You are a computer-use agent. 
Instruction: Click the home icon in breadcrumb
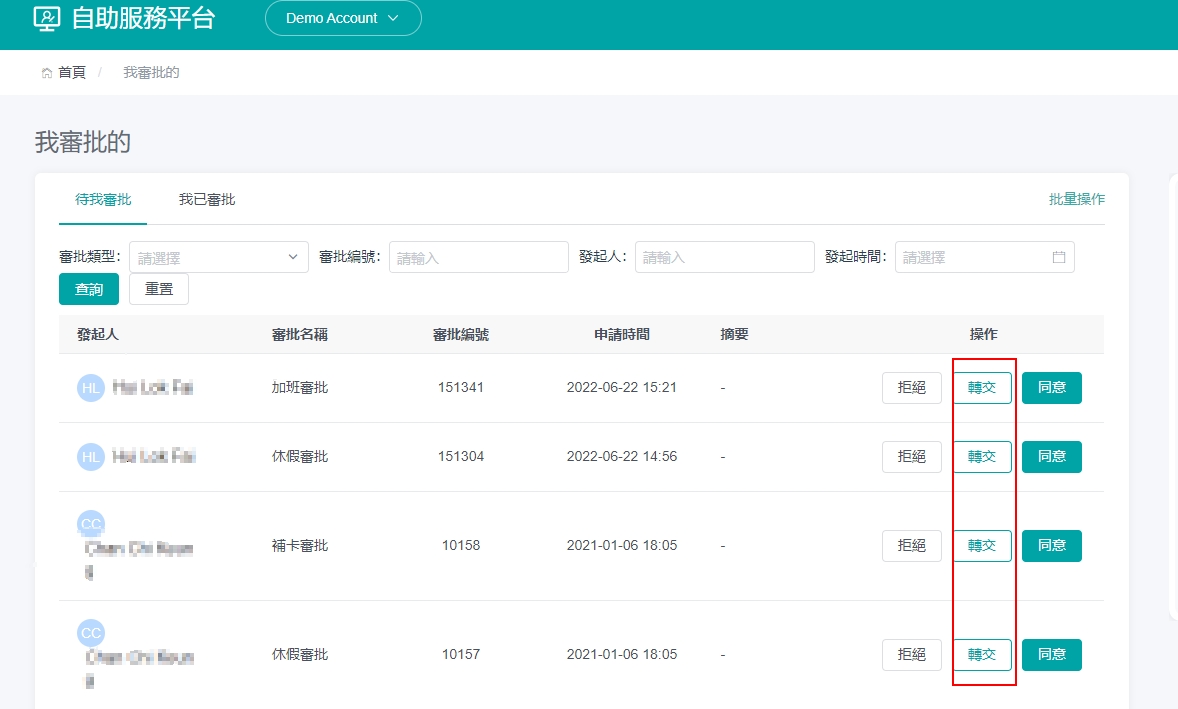[47, 73]
